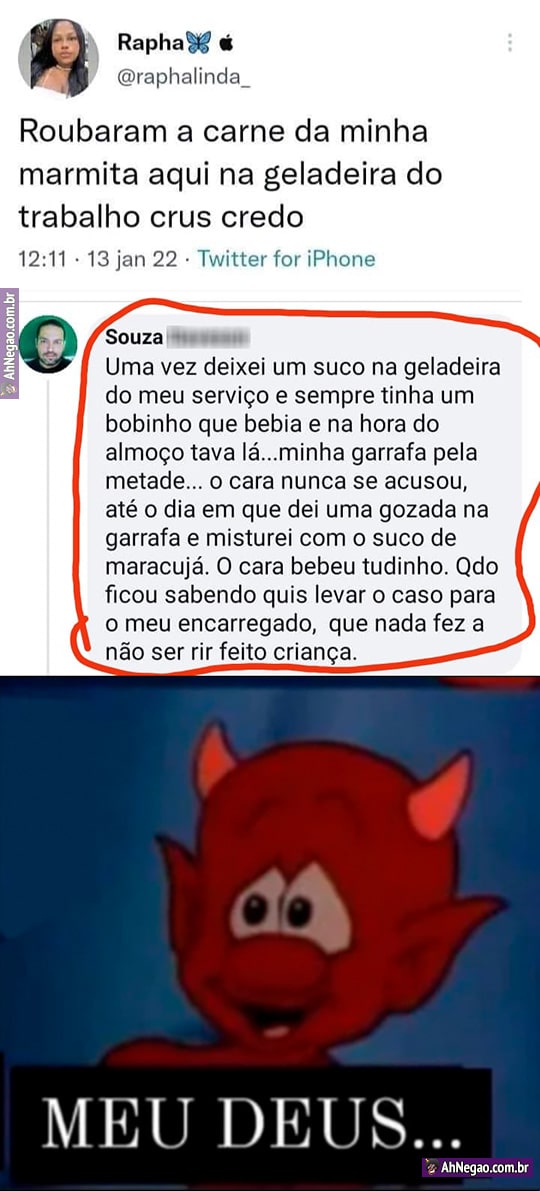Click the reply thread line below Souza's avatar
The image size is (540, 1191).
[49, 526]
